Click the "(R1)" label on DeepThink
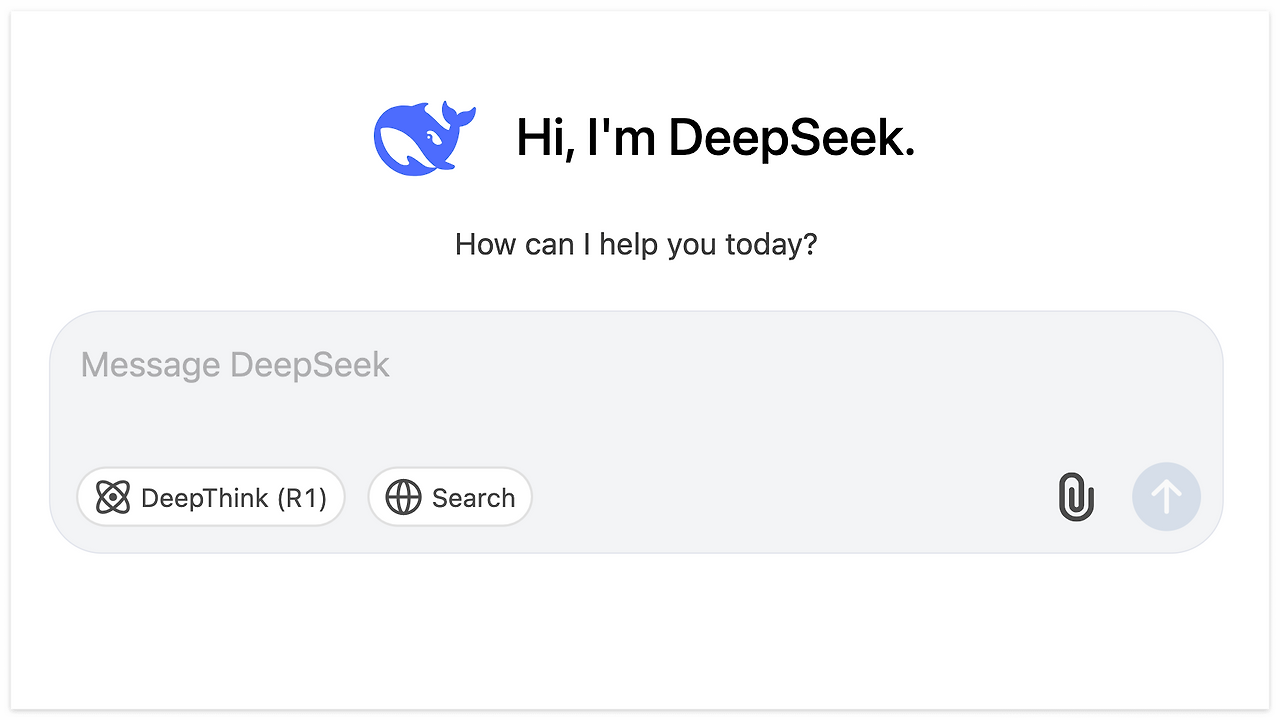 pyautogui.click(x=302, y=498)
